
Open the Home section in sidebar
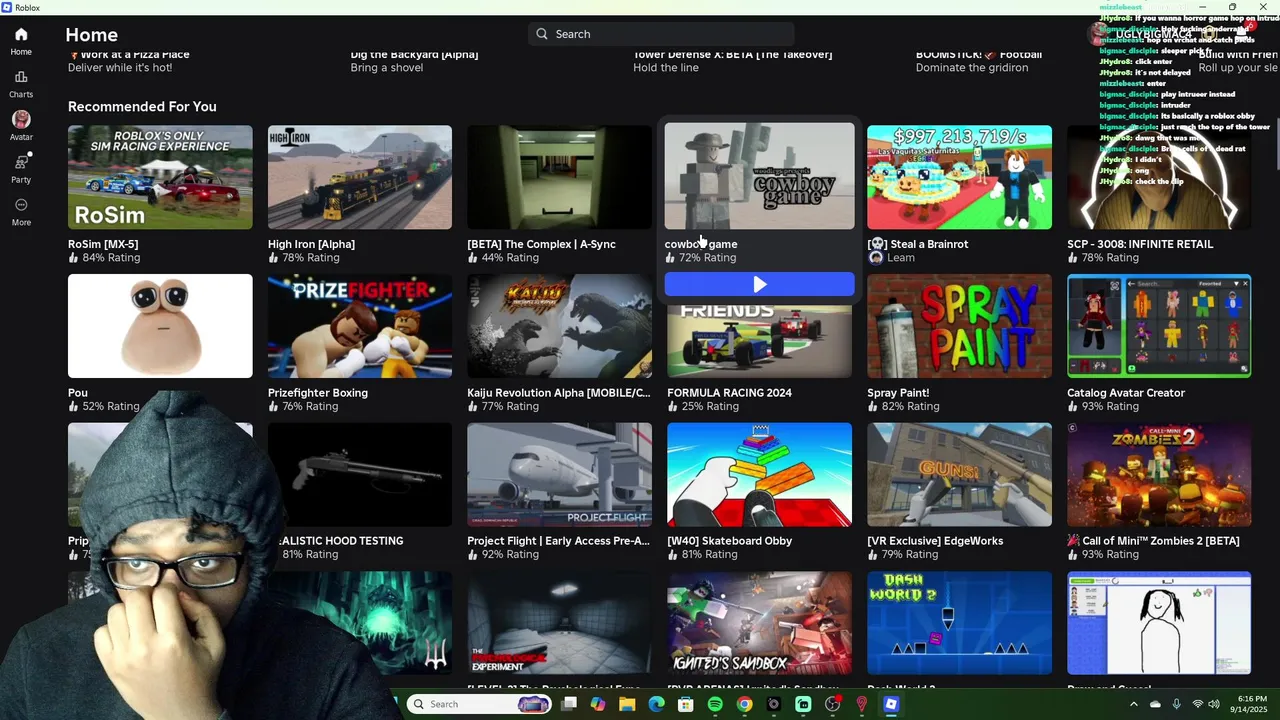coord(21,41)
